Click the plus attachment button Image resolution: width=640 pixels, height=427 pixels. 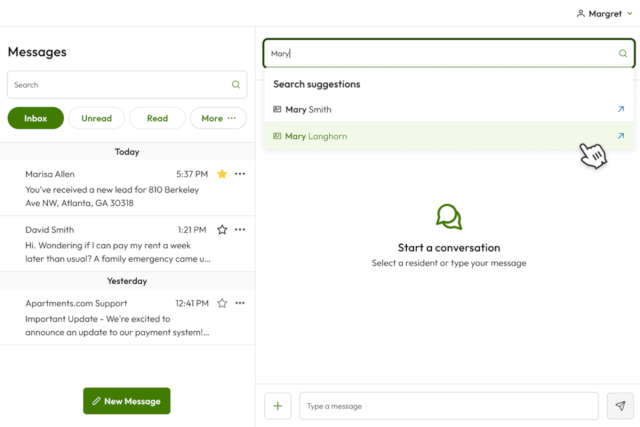point(278,406)
